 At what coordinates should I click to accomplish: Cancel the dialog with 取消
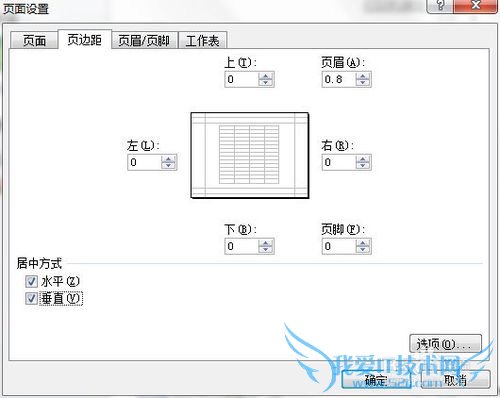click(456, 380)
